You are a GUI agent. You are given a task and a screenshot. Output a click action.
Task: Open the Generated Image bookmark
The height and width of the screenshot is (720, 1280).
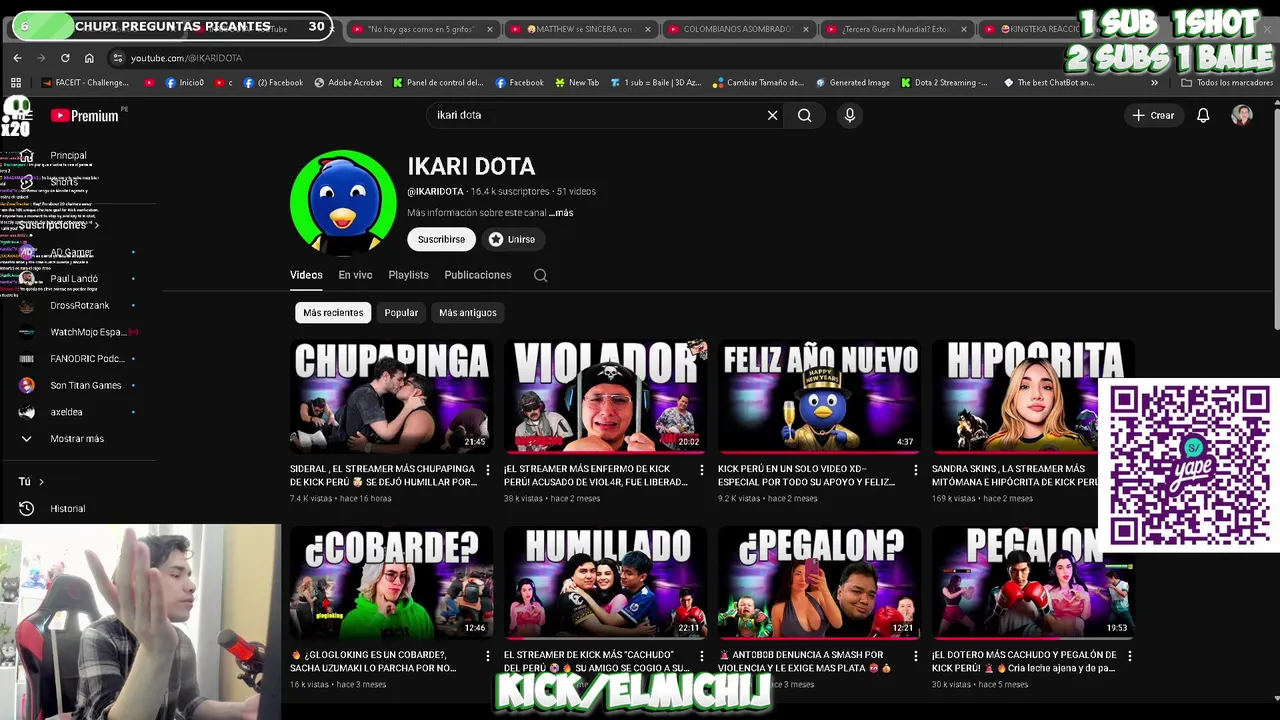(852, 83)
